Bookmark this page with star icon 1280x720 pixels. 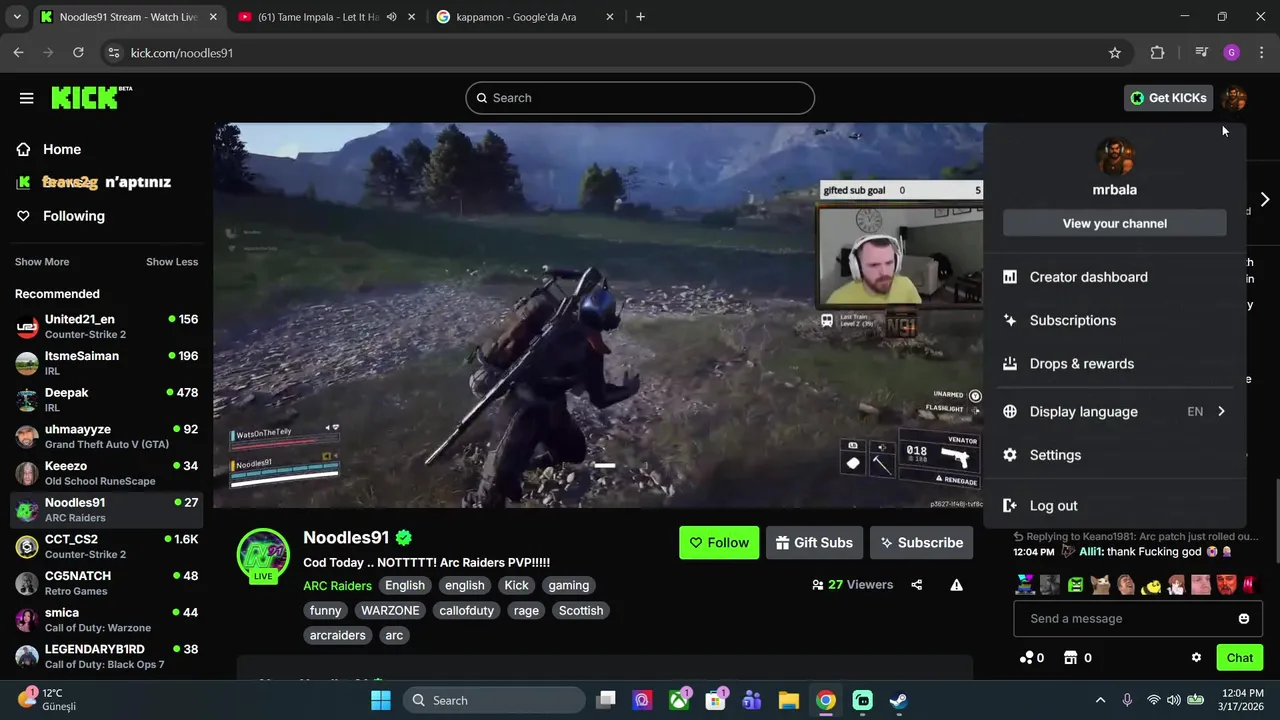pyautogui.click(x=1115, y=53)
